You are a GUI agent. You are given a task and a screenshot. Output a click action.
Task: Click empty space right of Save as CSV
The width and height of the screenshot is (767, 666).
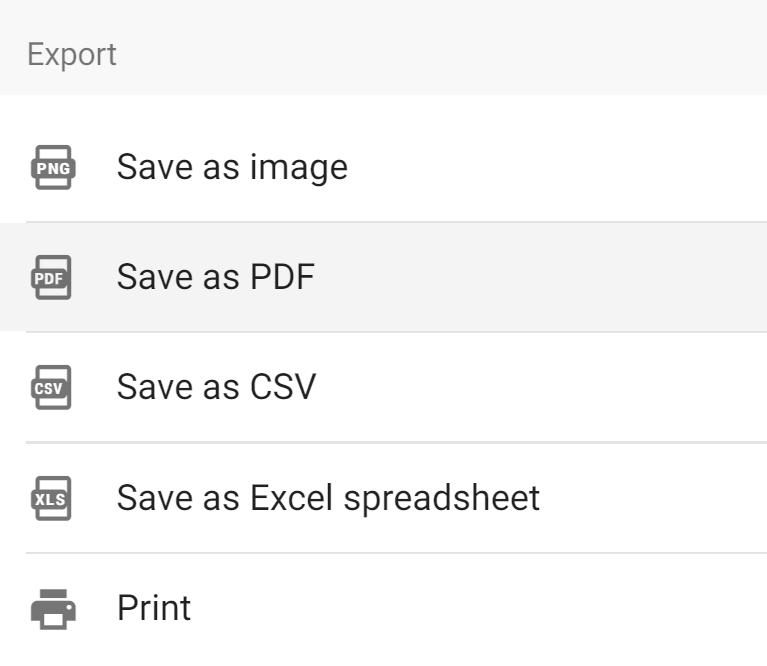[x=538, y=387]
